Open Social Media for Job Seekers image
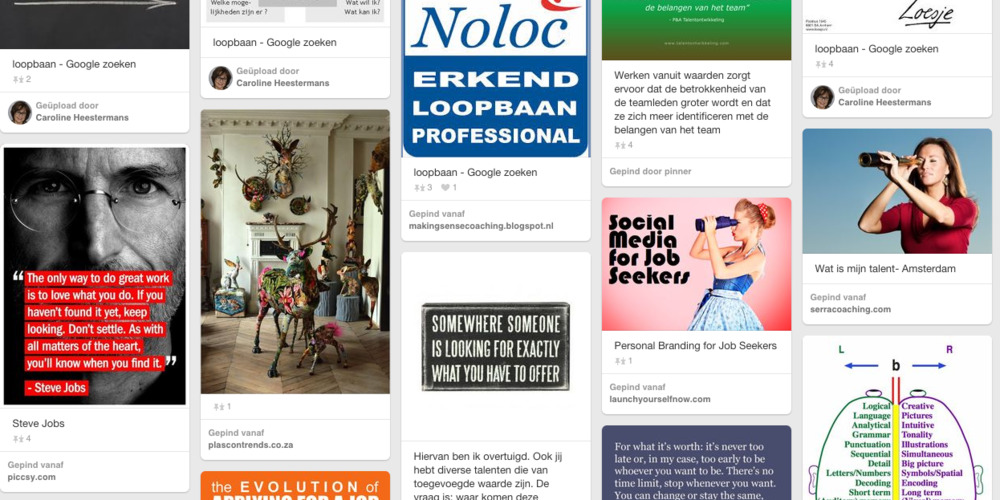The height and width of the screenshot is (500, 1000). click(x=696, y=264)
